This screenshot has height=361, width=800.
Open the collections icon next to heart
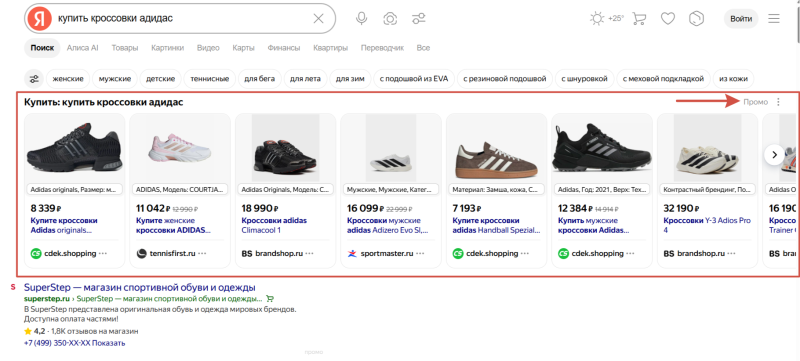(x=696, y=19)
